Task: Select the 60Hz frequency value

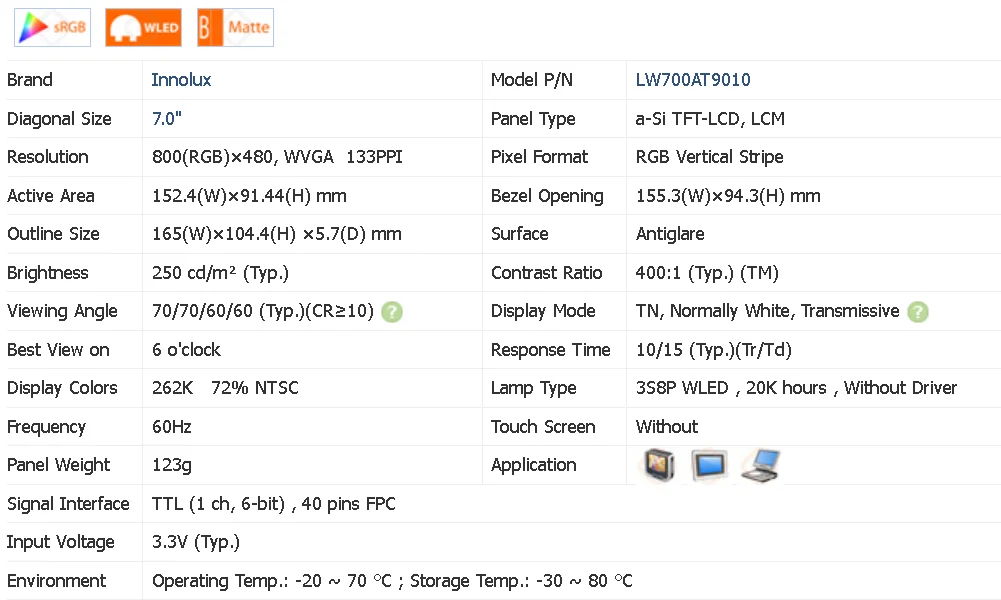Action: click(172, 427)
